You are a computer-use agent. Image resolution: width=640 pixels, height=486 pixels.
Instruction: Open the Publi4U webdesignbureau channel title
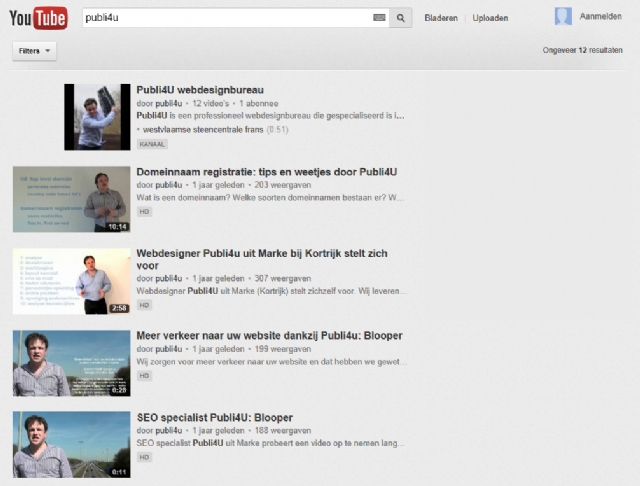200,90
